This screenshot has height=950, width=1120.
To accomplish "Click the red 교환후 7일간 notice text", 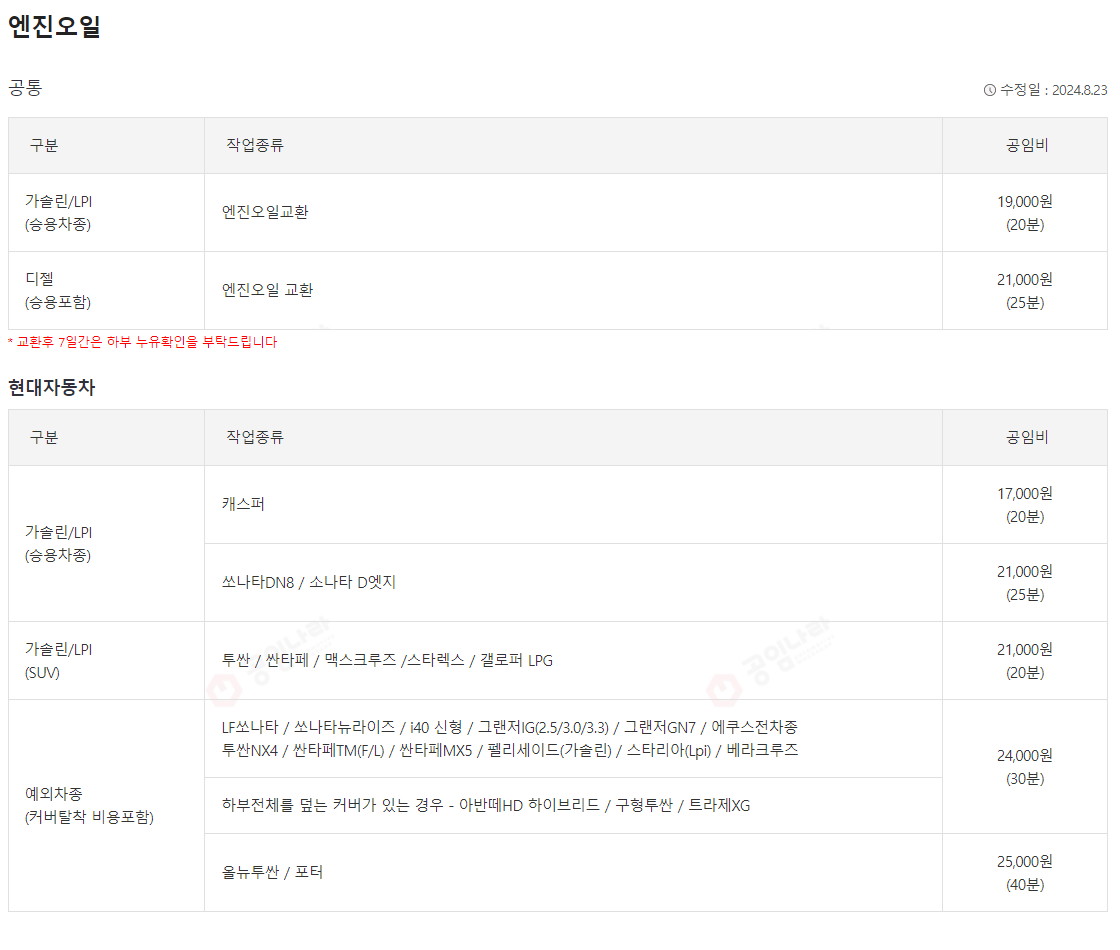I will click(x=142, y=342).
